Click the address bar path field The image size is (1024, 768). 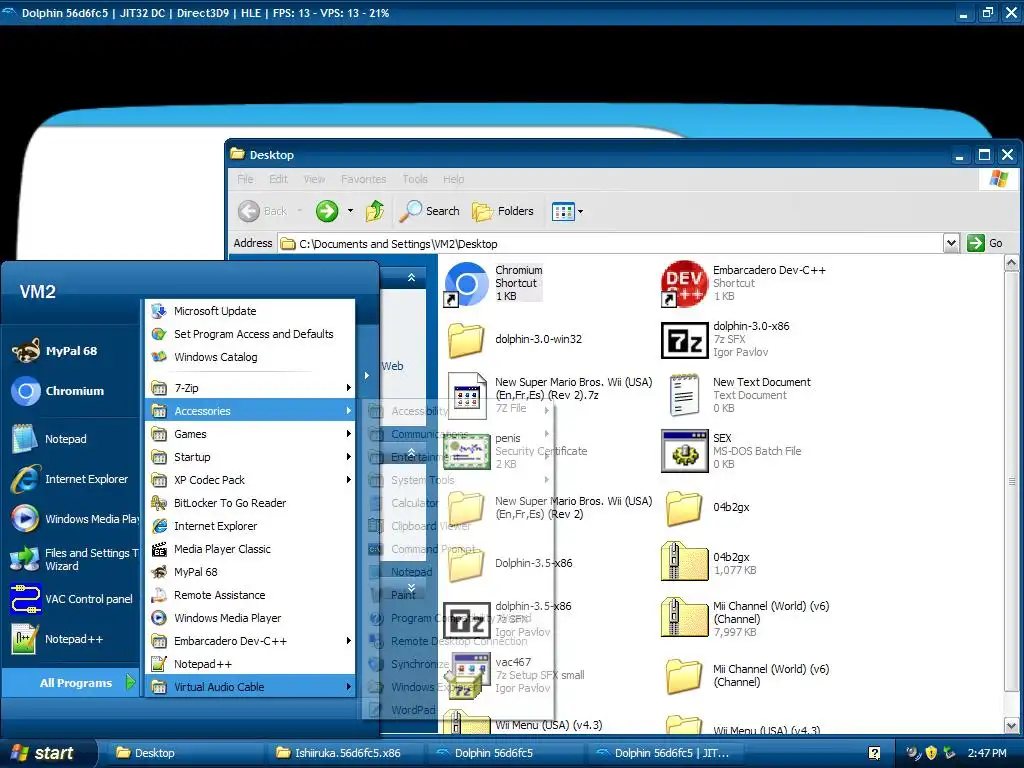click(611, 244)
